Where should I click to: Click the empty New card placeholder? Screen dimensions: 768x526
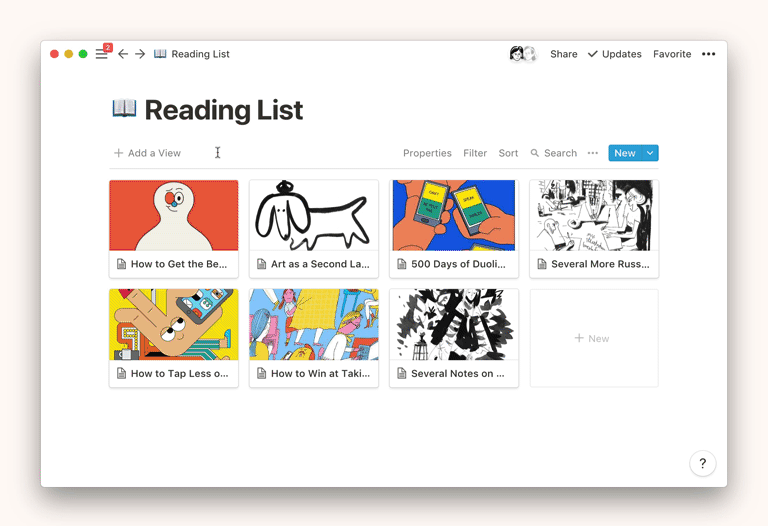coord(593,338)
